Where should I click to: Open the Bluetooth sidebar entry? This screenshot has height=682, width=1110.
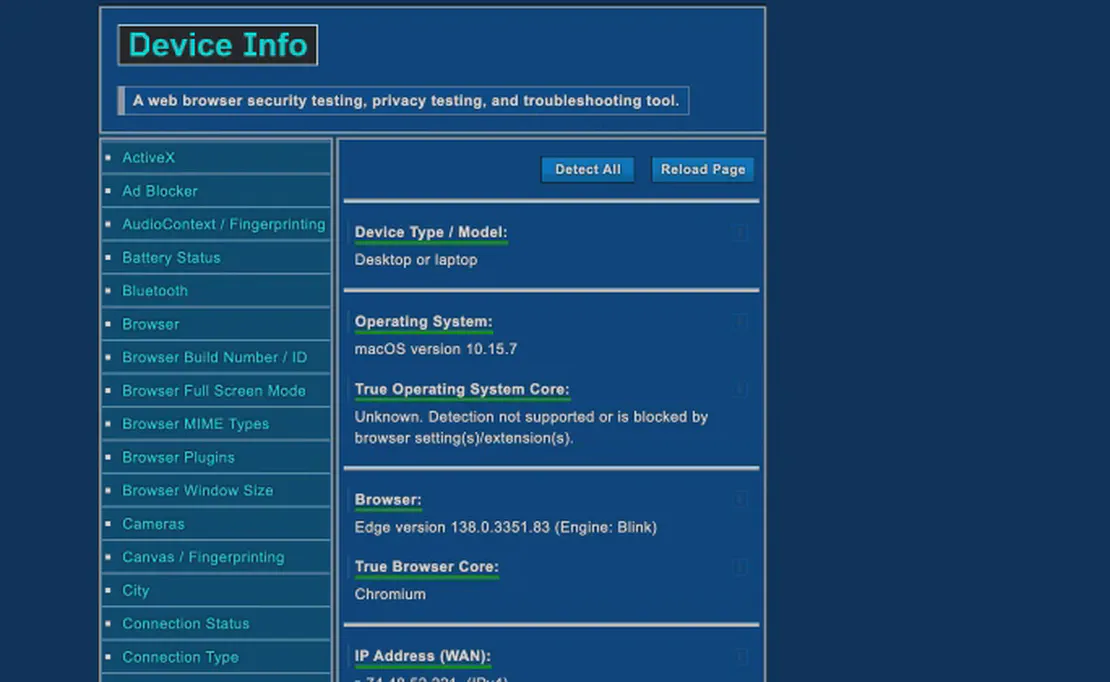tap(154, 291)
